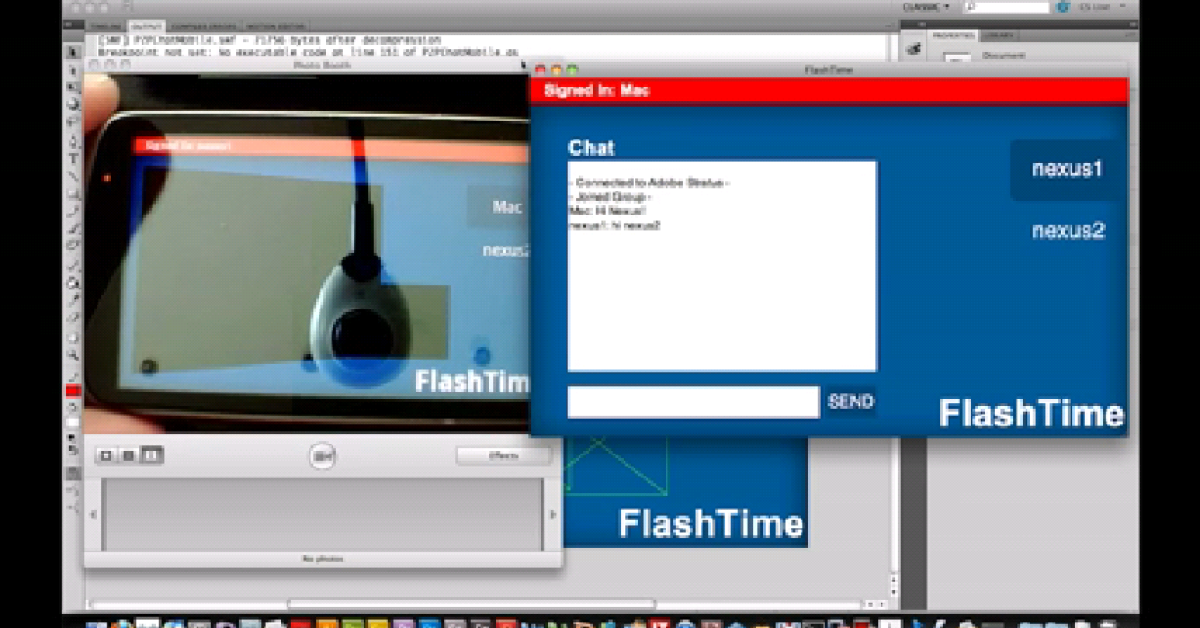Click the right arrow of Photo Booth strip
This screenshot has width=1200, height=628.
coord(552,514)
